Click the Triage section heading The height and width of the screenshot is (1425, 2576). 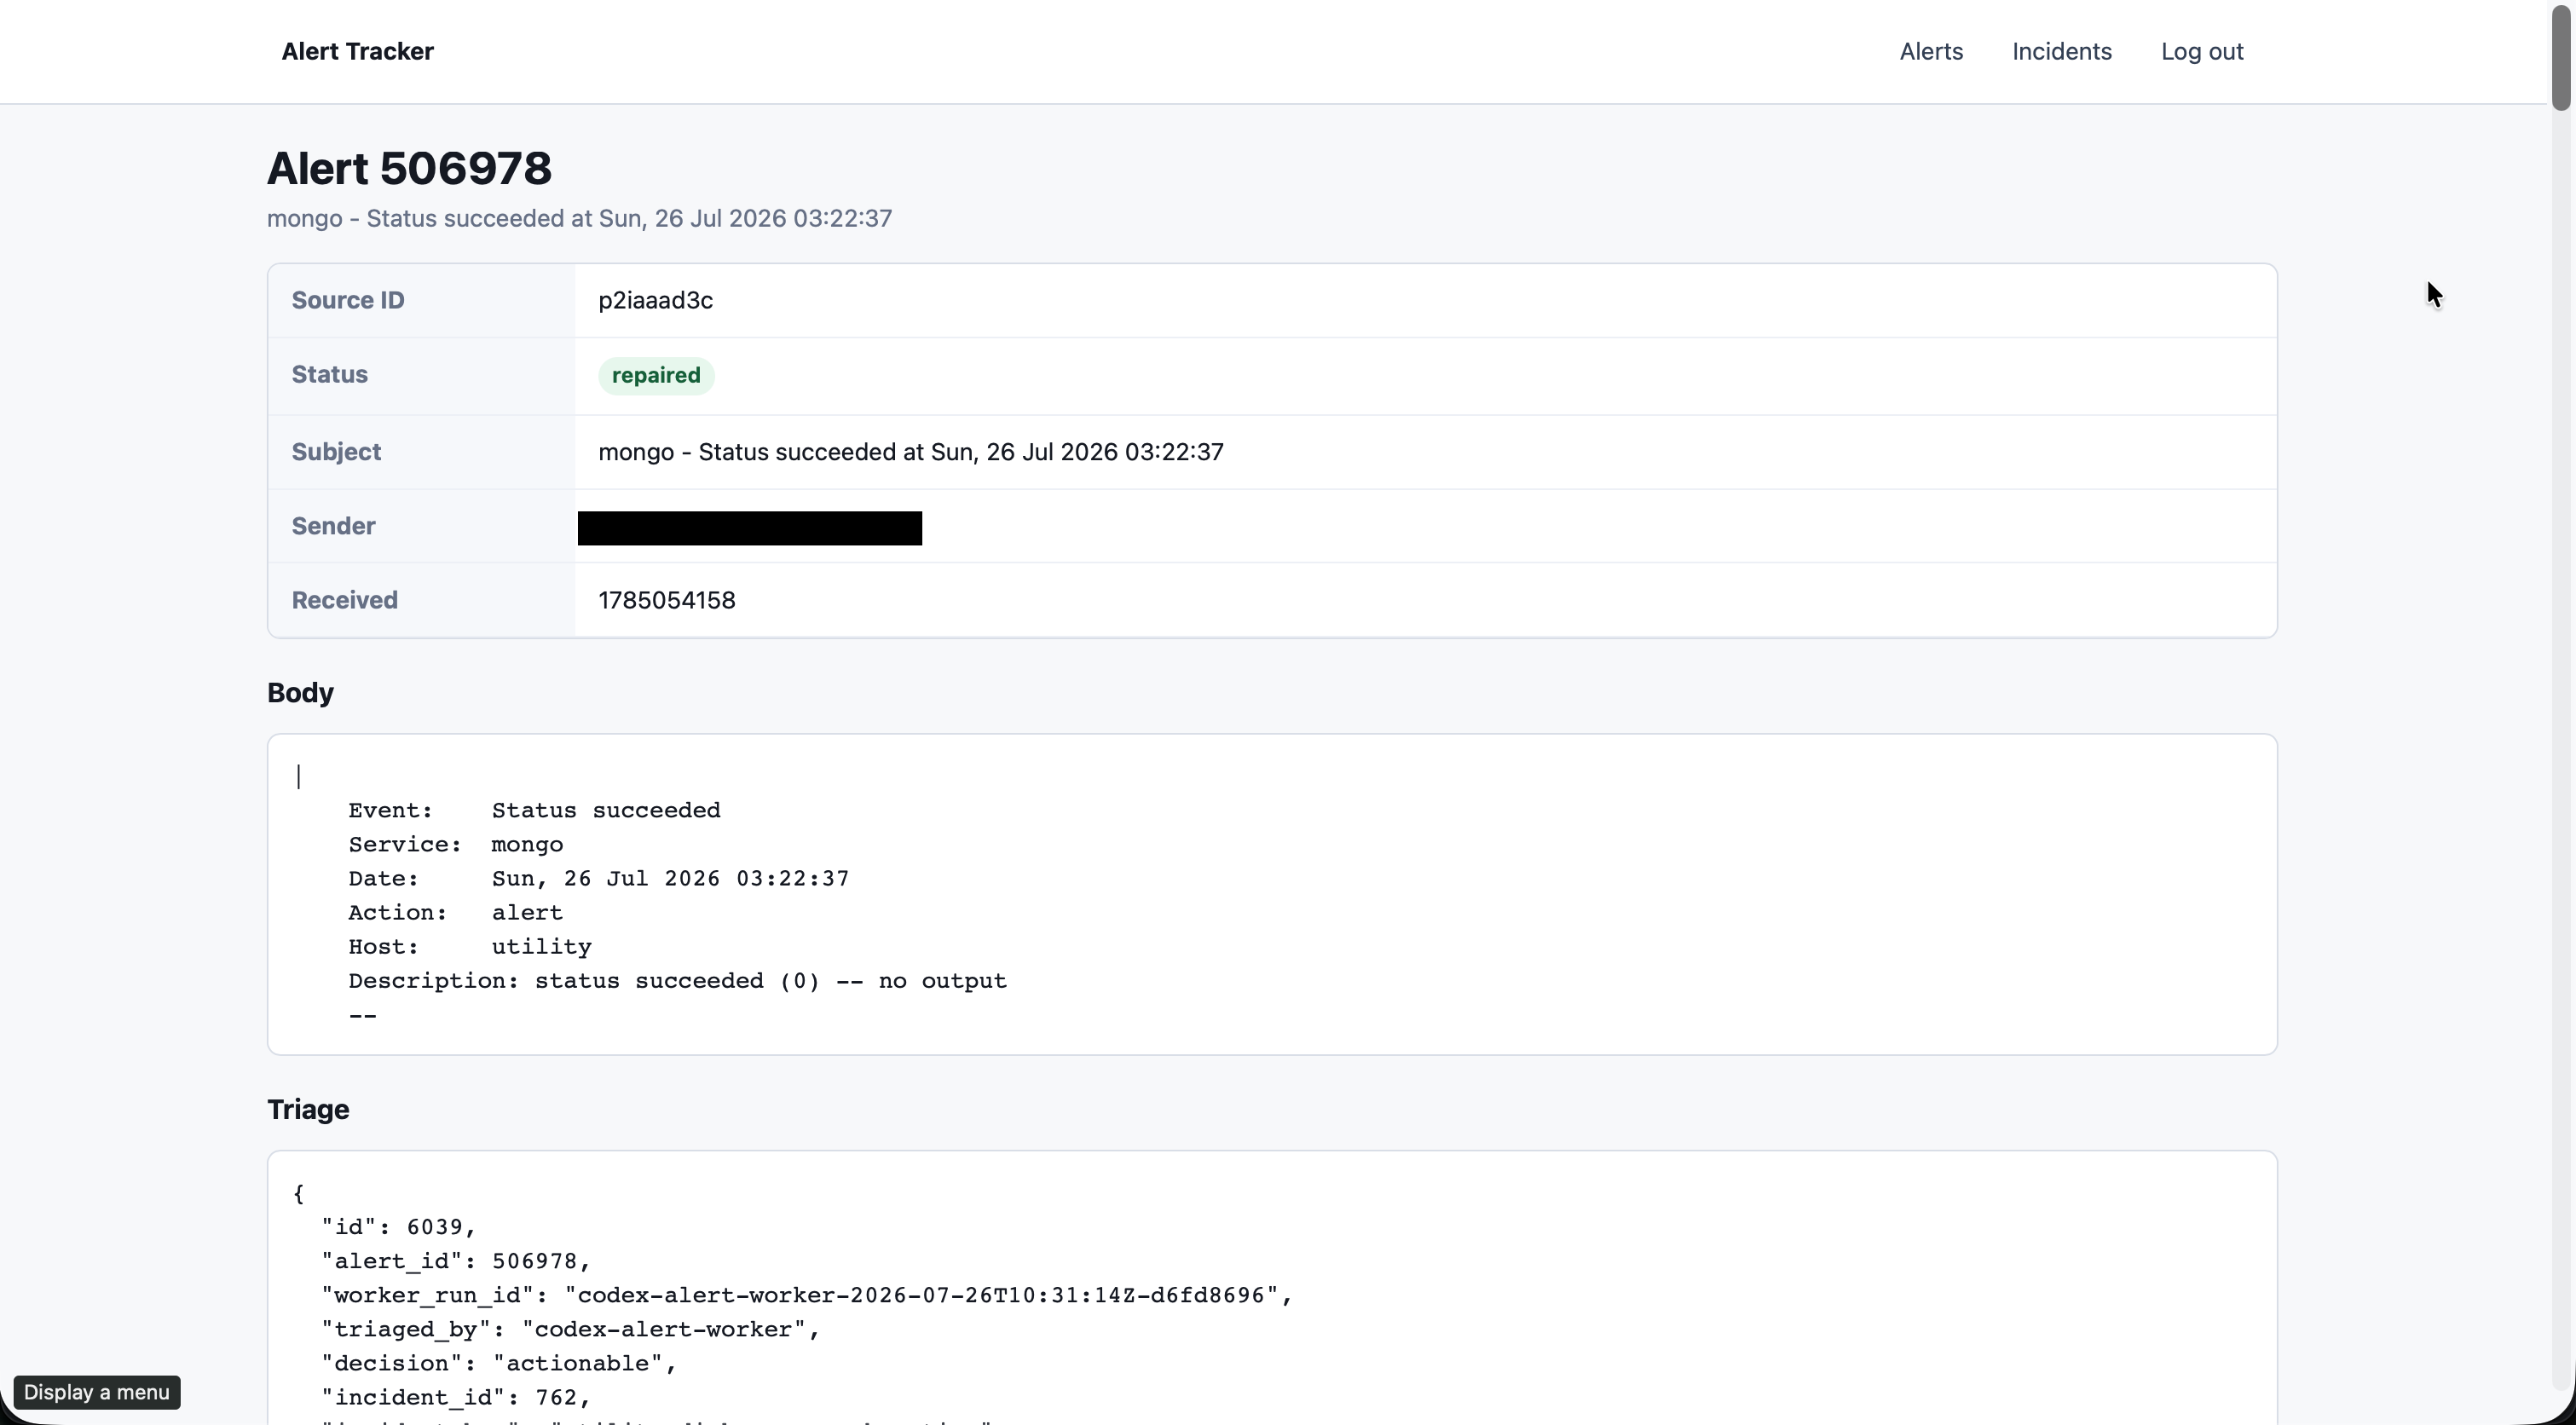coord(308,1109)
